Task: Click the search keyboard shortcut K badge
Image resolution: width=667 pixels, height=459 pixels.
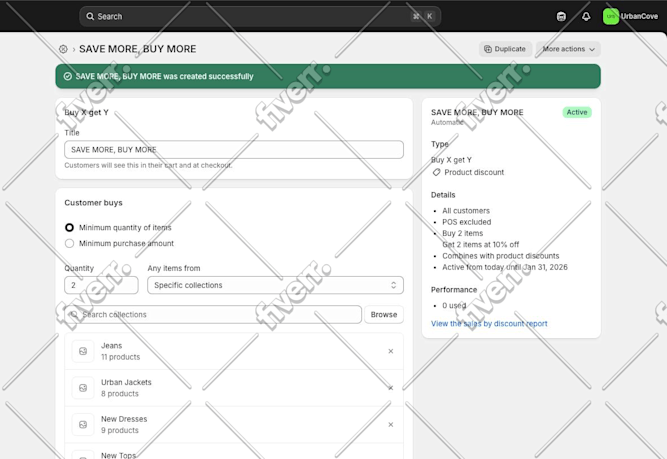Action: pyautogui.click(x=430, y=16)
